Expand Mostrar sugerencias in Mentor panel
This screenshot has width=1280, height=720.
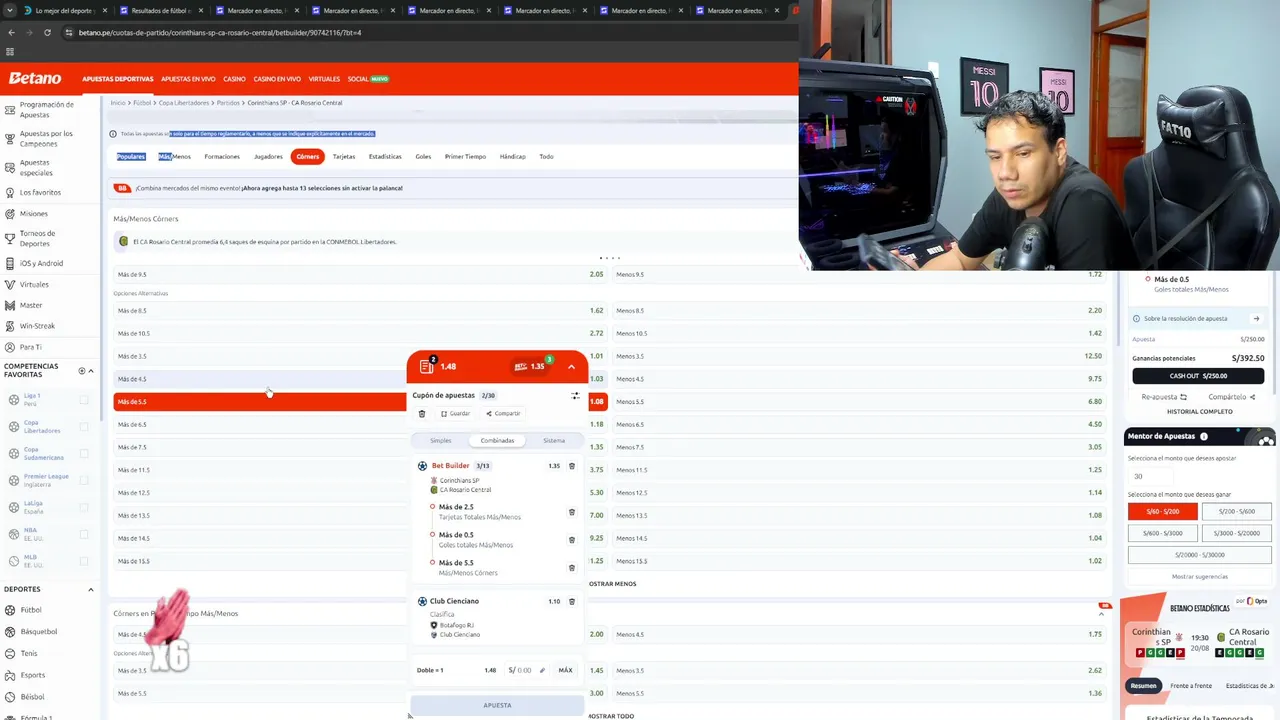point(1200,577)
